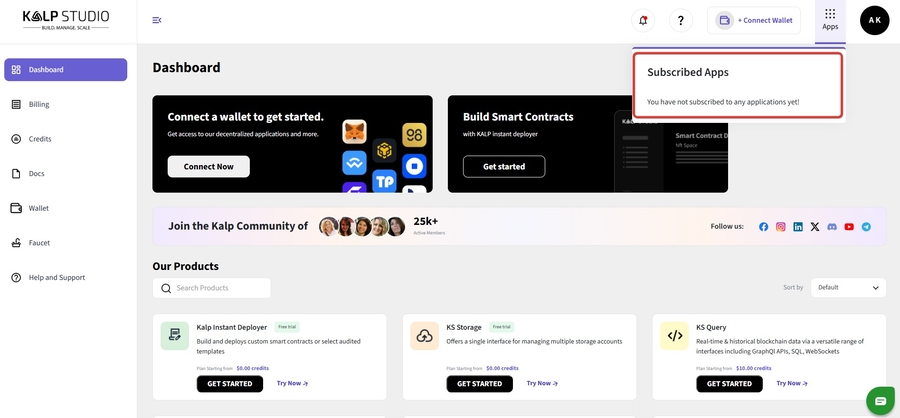Go to Credits in the sidebar
This screenshot has height=418, width=900.
[39, 139]
